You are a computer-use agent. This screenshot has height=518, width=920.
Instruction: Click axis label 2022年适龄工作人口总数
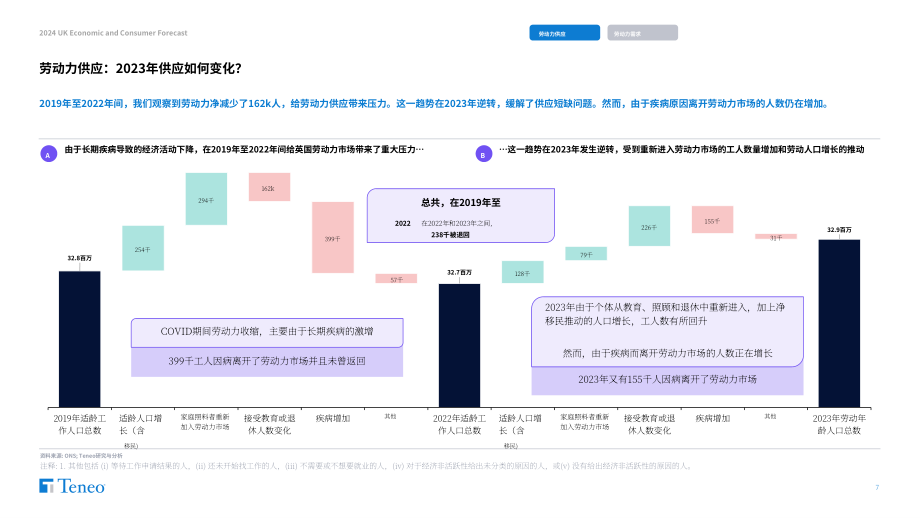pyautogui.click(x=459, y=424)
